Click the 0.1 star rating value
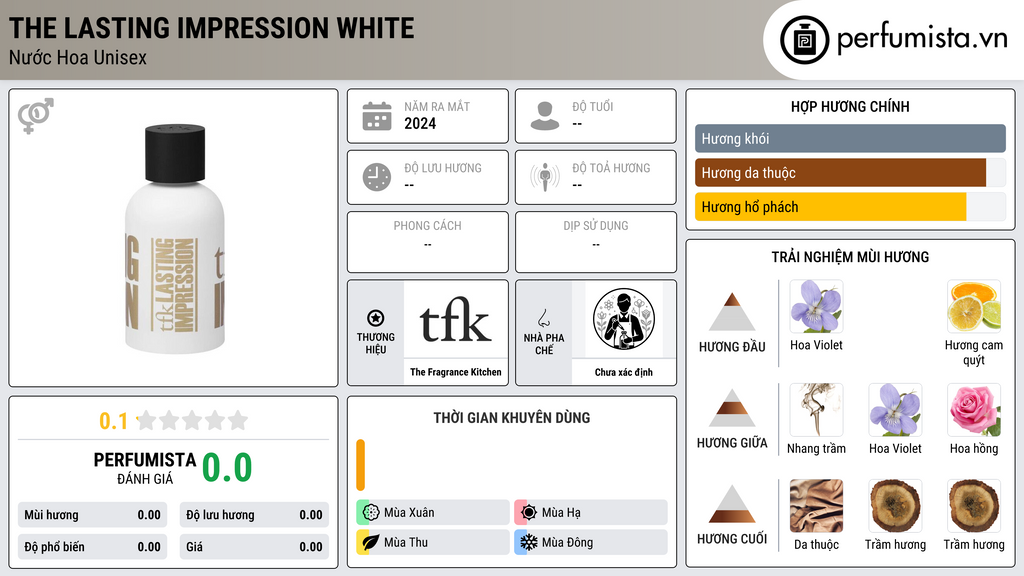Viewport: 1024px width, 576px height. tap(114, 421)
